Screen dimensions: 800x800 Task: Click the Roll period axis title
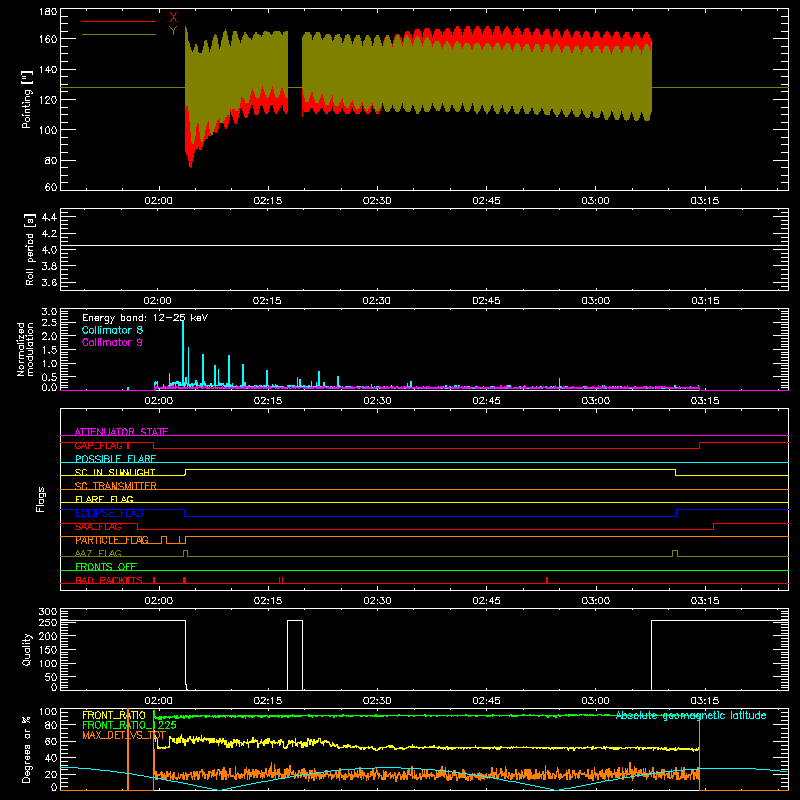(x=29, y=249)
